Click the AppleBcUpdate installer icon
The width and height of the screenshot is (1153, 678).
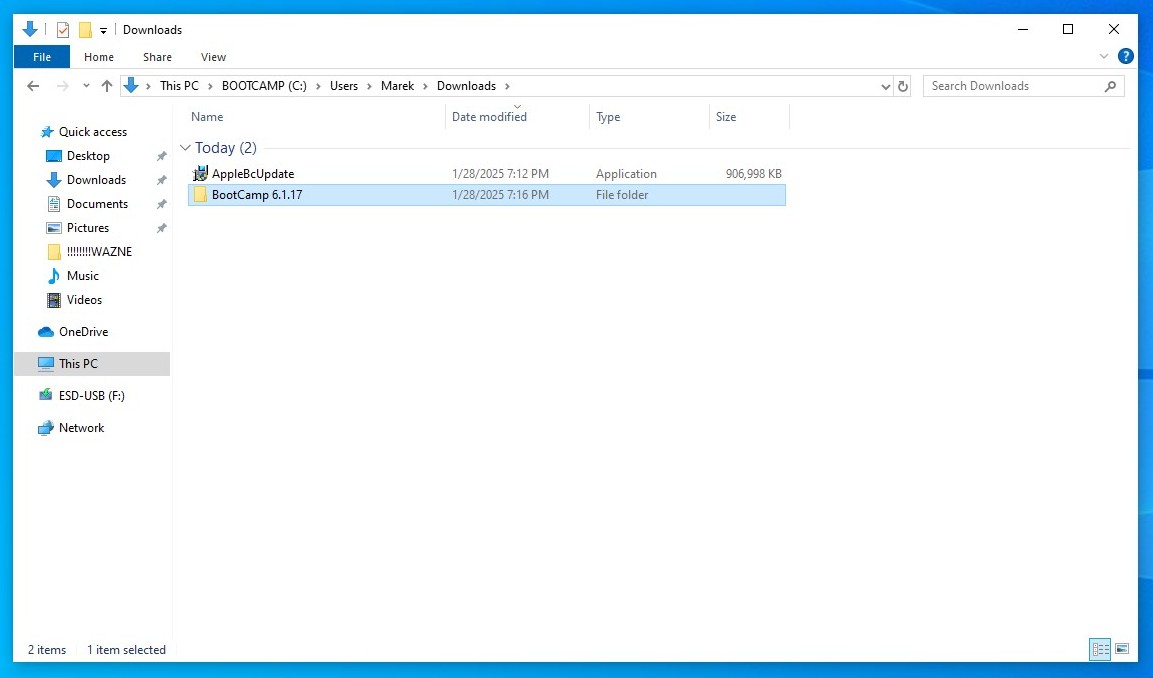[200, 174]
